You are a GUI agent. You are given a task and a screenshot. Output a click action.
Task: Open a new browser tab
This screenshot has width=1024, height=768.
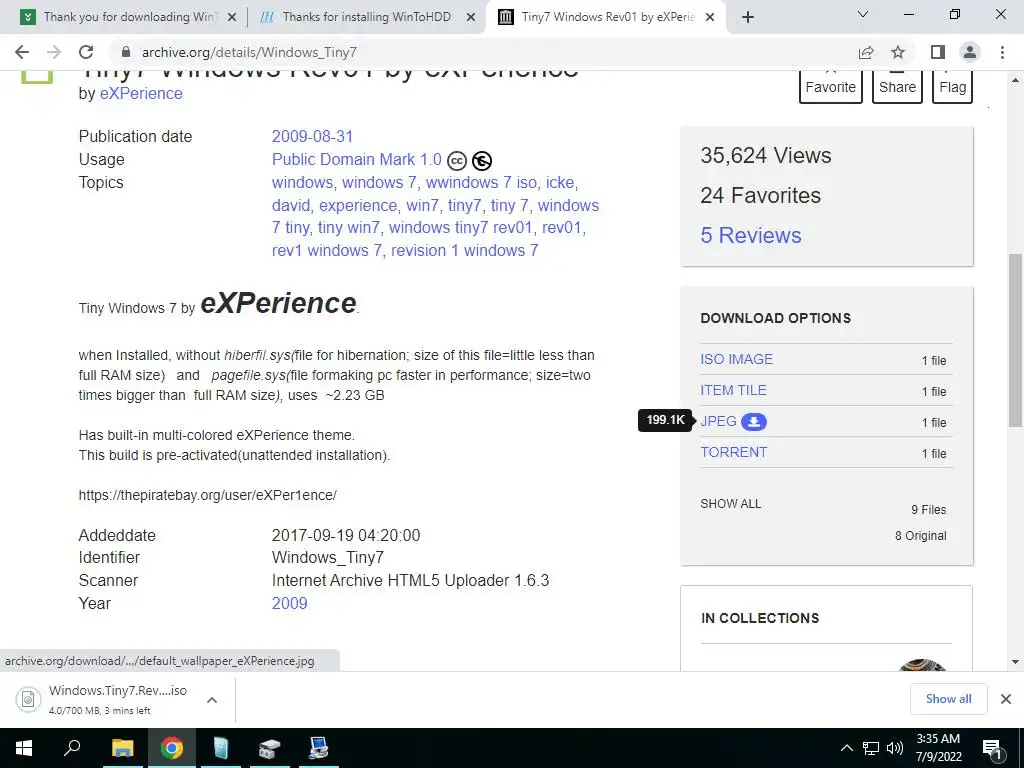tap(748, 17)
